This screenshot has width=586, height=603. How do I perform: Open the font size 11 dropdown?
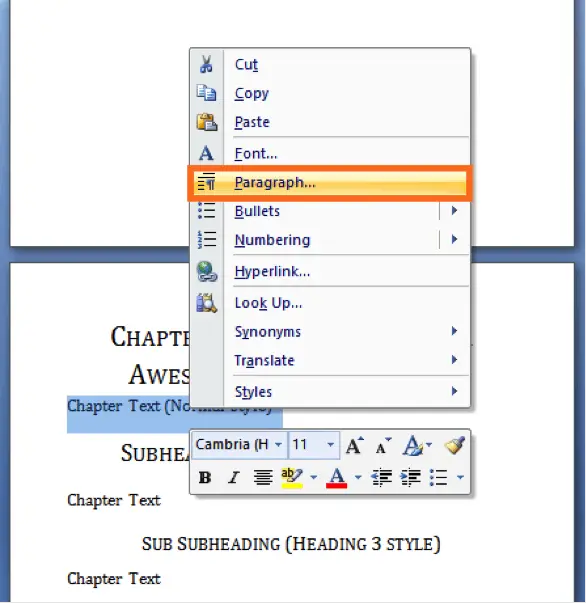point(330,445)
